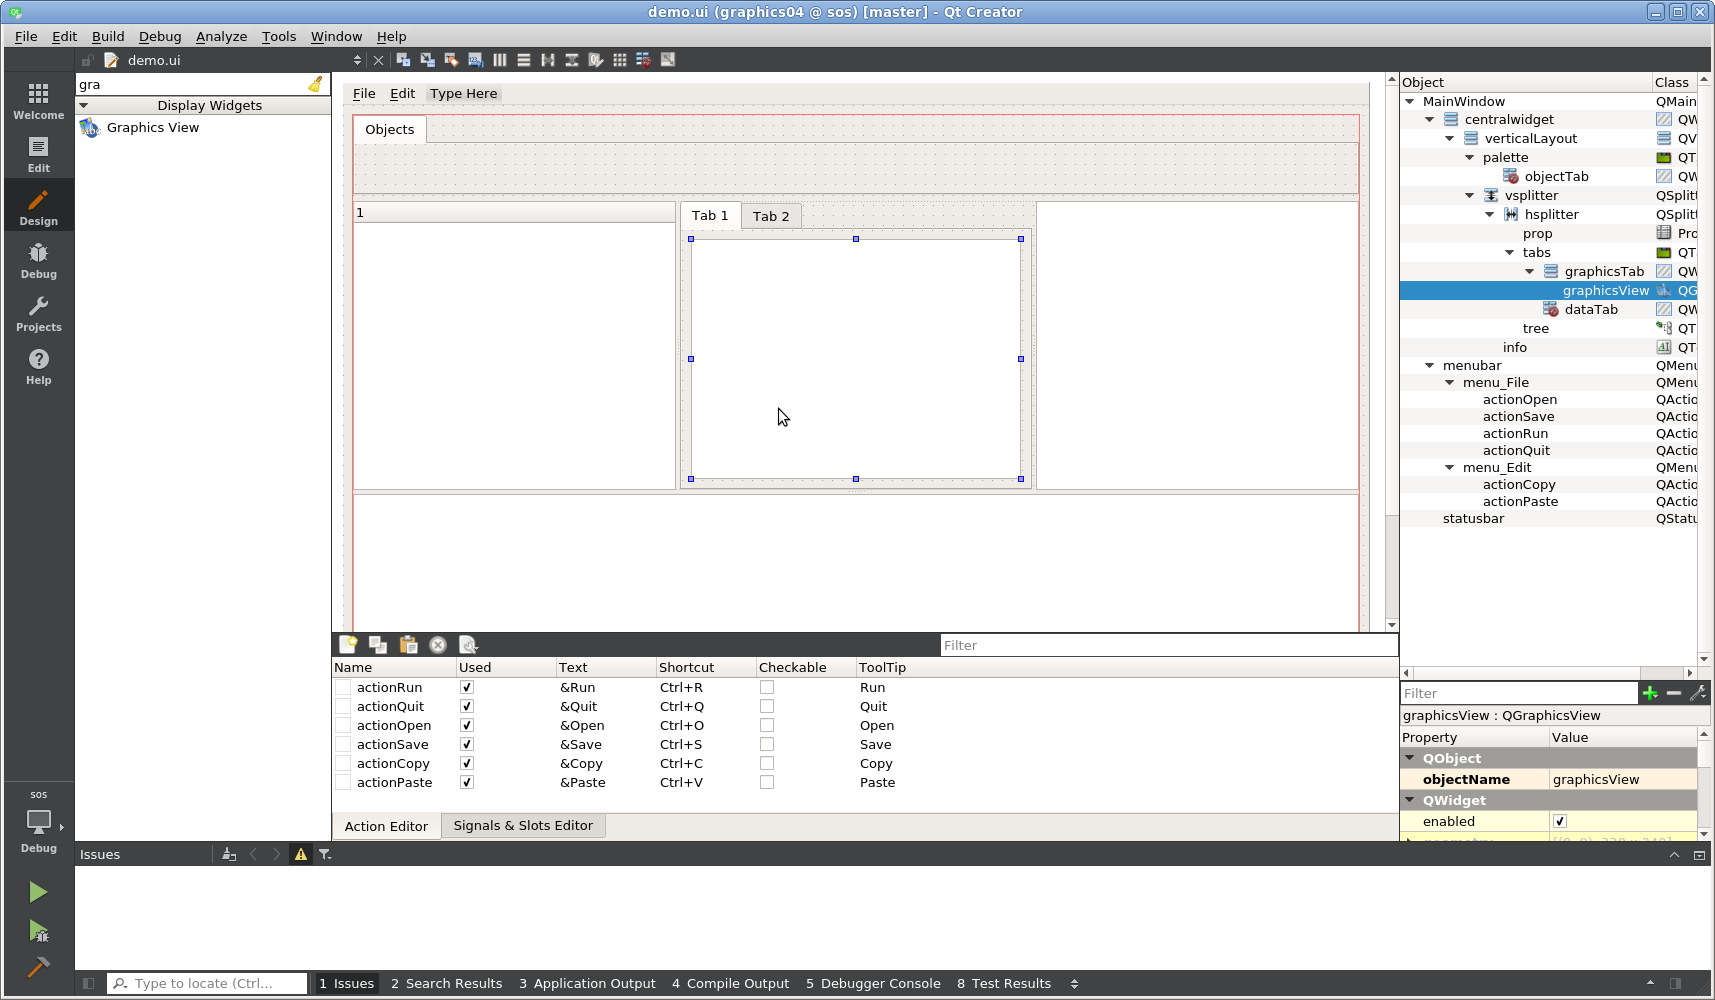
Task: Create a new action in Action Editor
Action: tap(348, 645)
